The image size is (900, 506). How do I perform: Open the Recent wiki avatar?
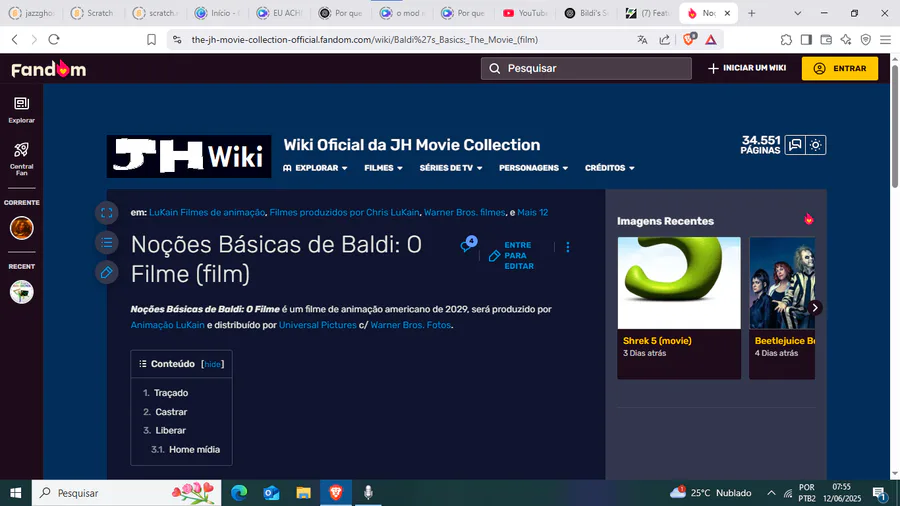click(x=21, y=292)
